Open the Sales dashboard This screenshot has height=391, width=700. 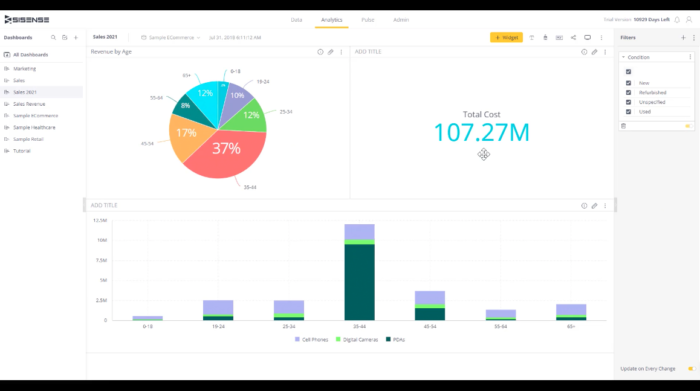click(19, 80)
